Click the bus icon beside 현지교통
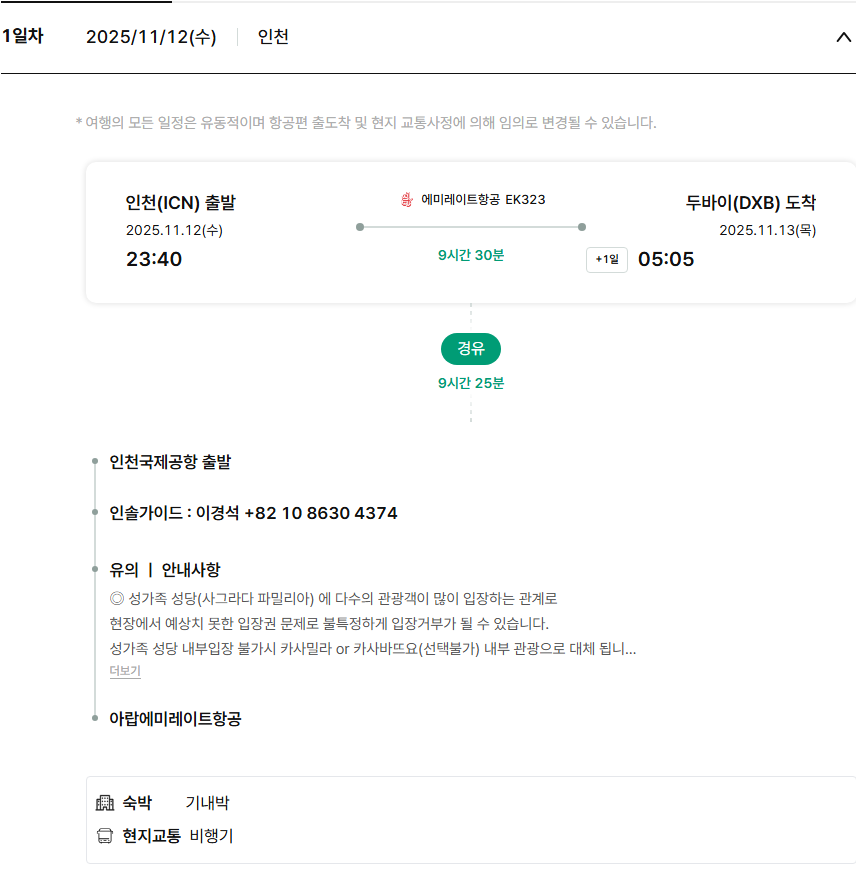856x885 pixels. point(105,836)
